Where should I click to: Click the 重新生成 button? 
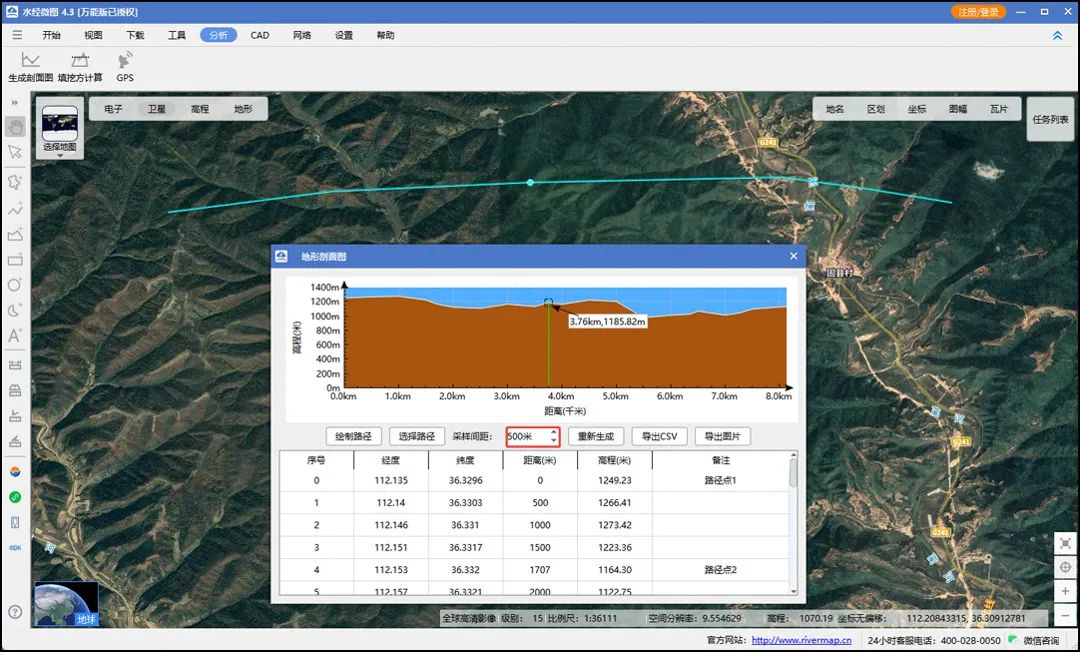(x=596, y=436)
